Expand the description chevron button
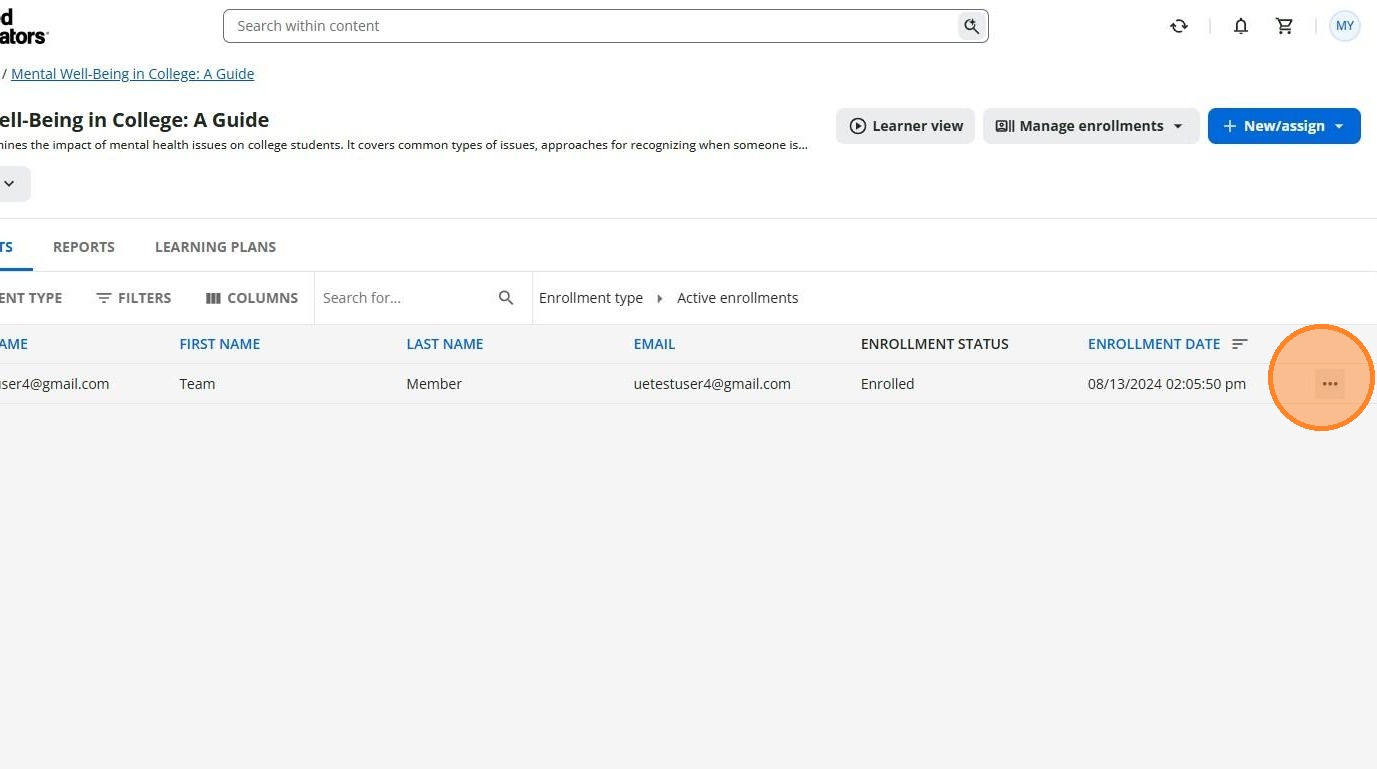The width and height of the screenshot is (1377, 769). [10, 184]
